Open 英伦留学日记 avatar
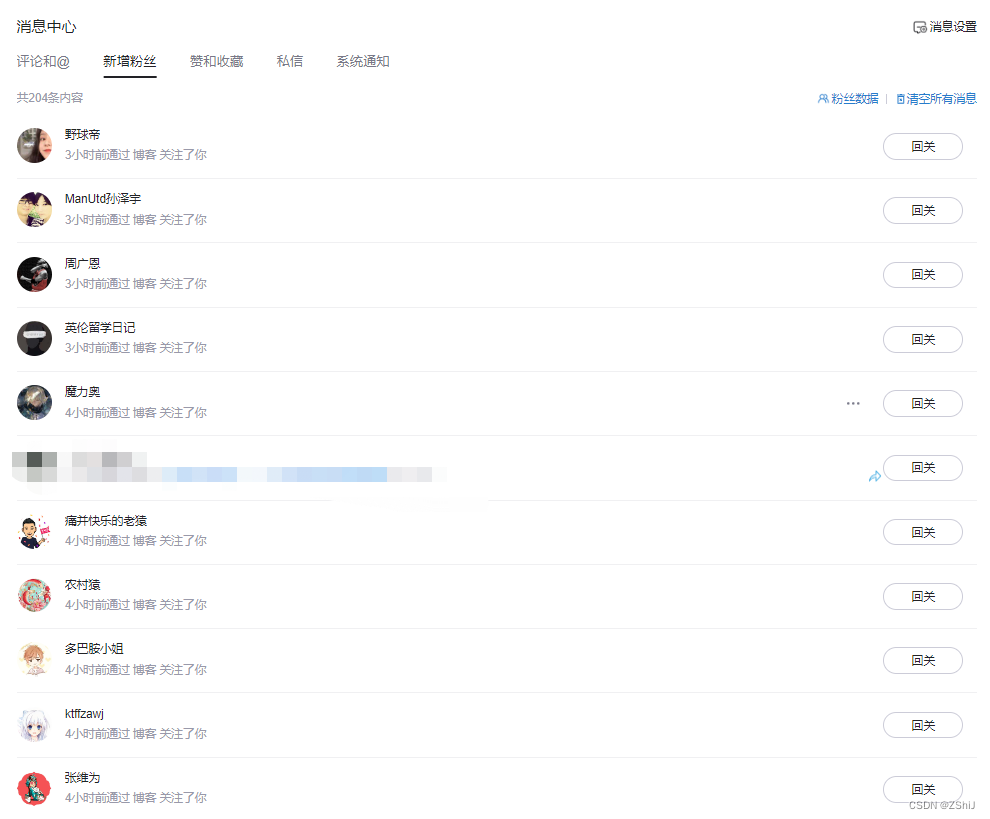 tap(34, 338)
